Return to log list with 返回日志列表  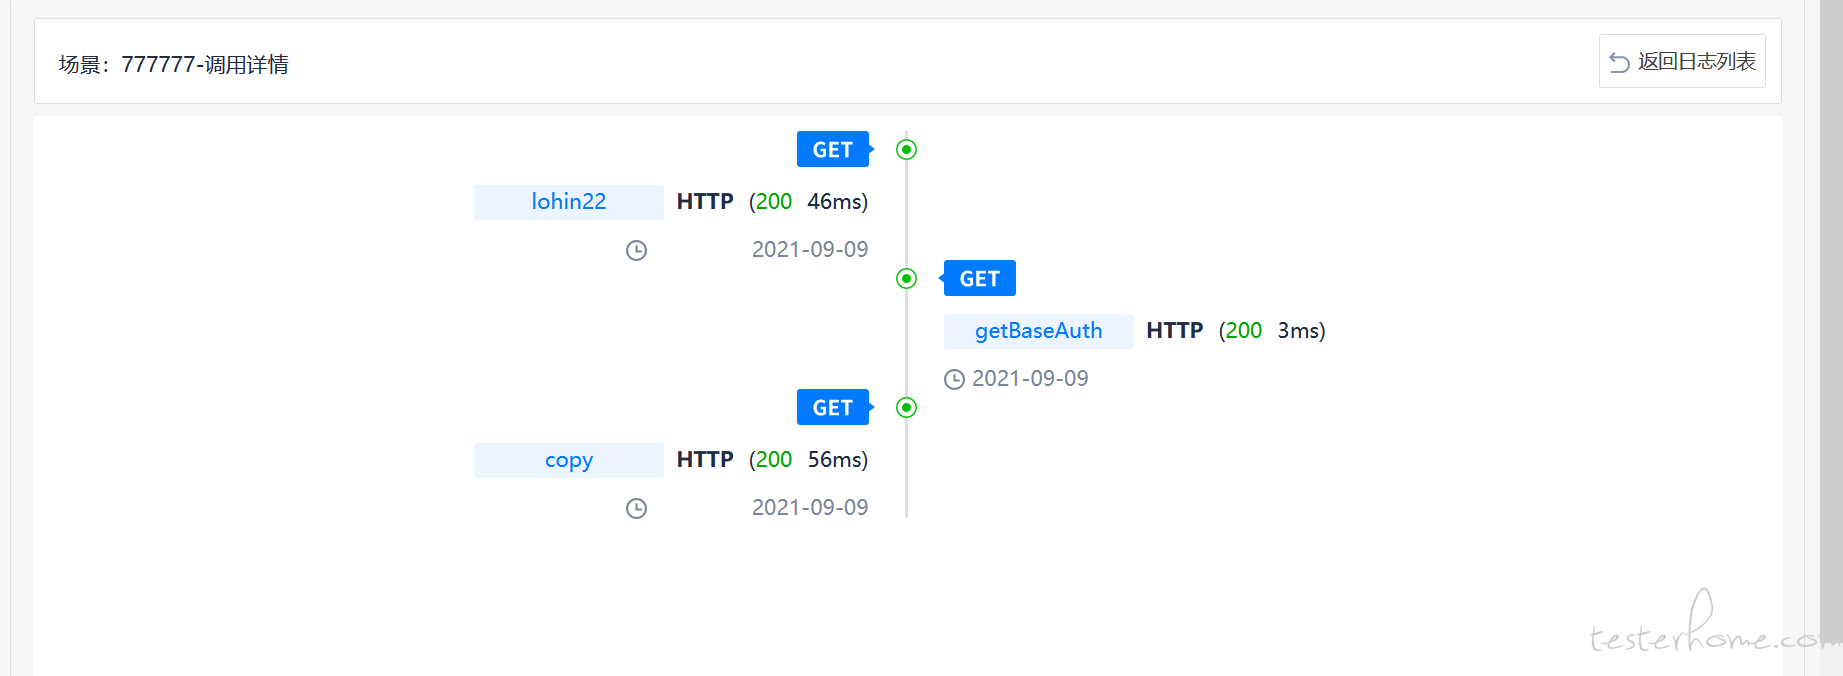(x=1682, y=62)
